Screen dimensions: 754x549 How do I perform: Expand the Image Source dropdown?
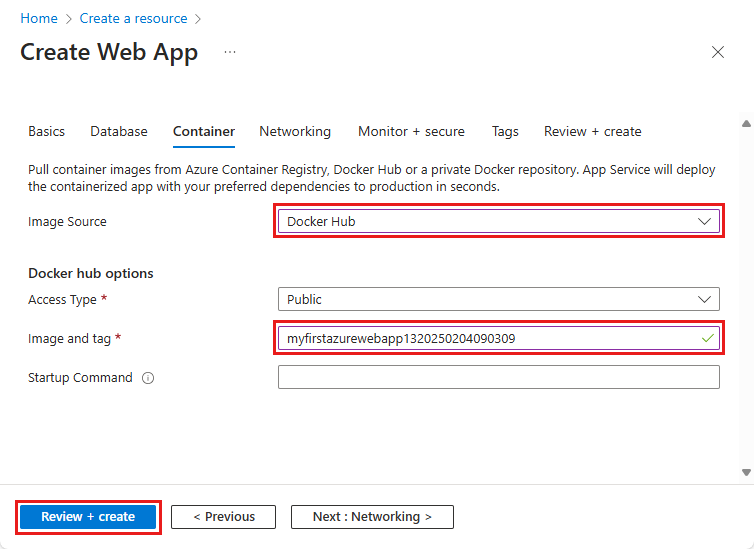point(498,221)
